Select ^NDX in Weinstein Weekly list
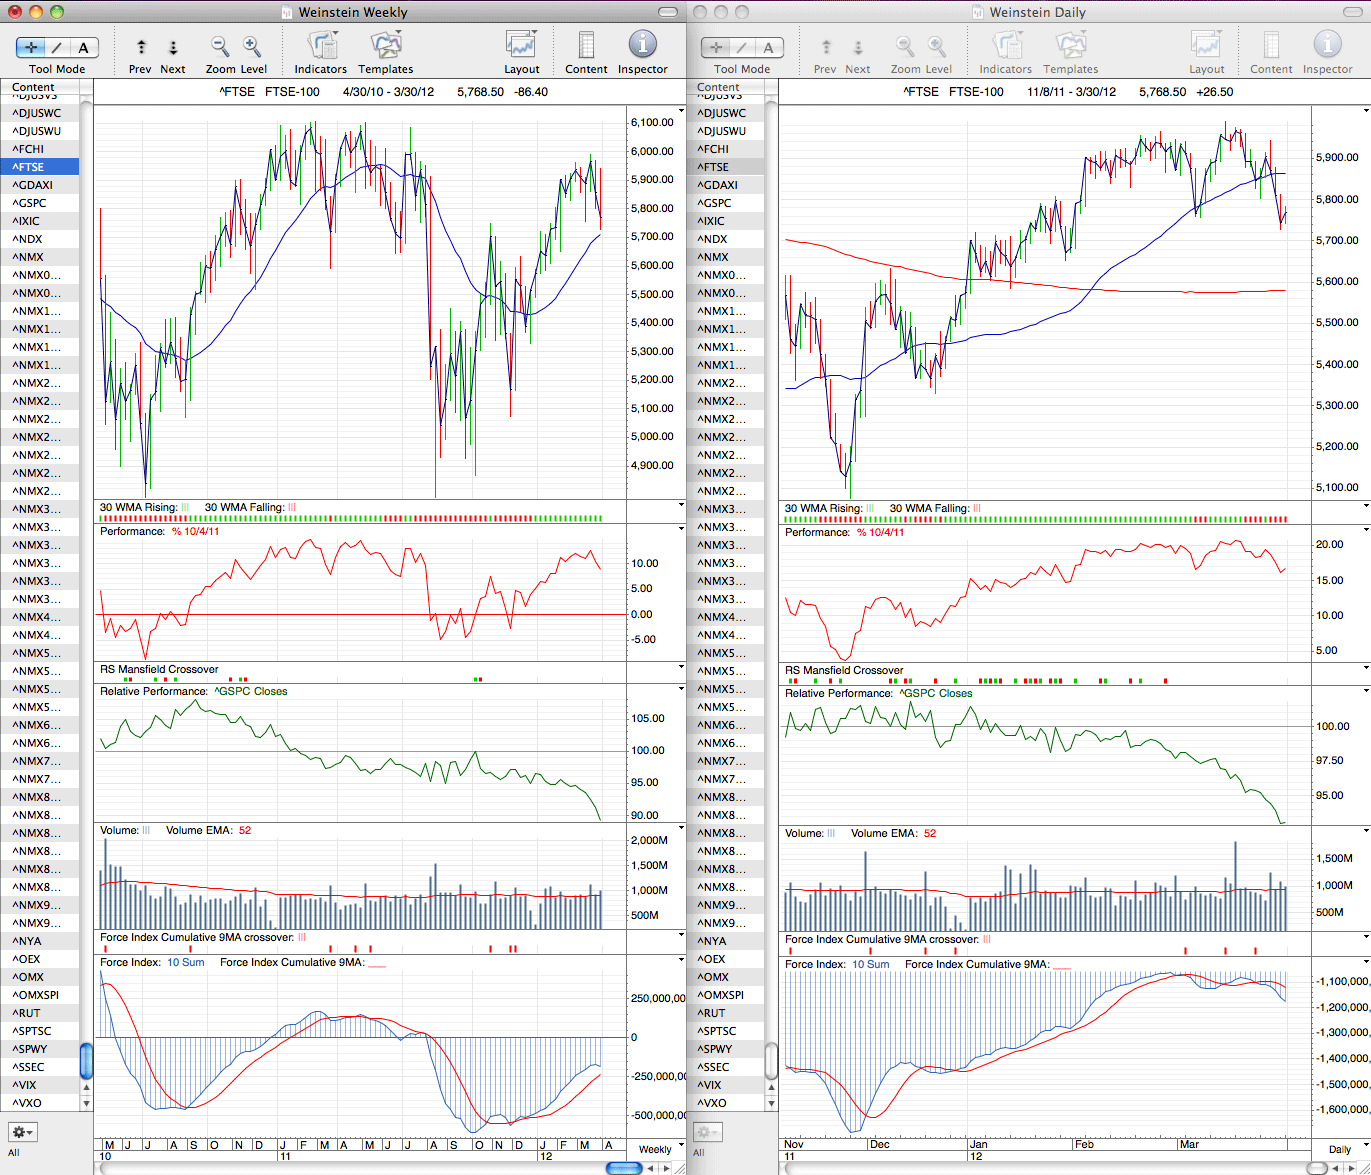The width and height of the screenshot is (1371, 1175). click(40, 239)
